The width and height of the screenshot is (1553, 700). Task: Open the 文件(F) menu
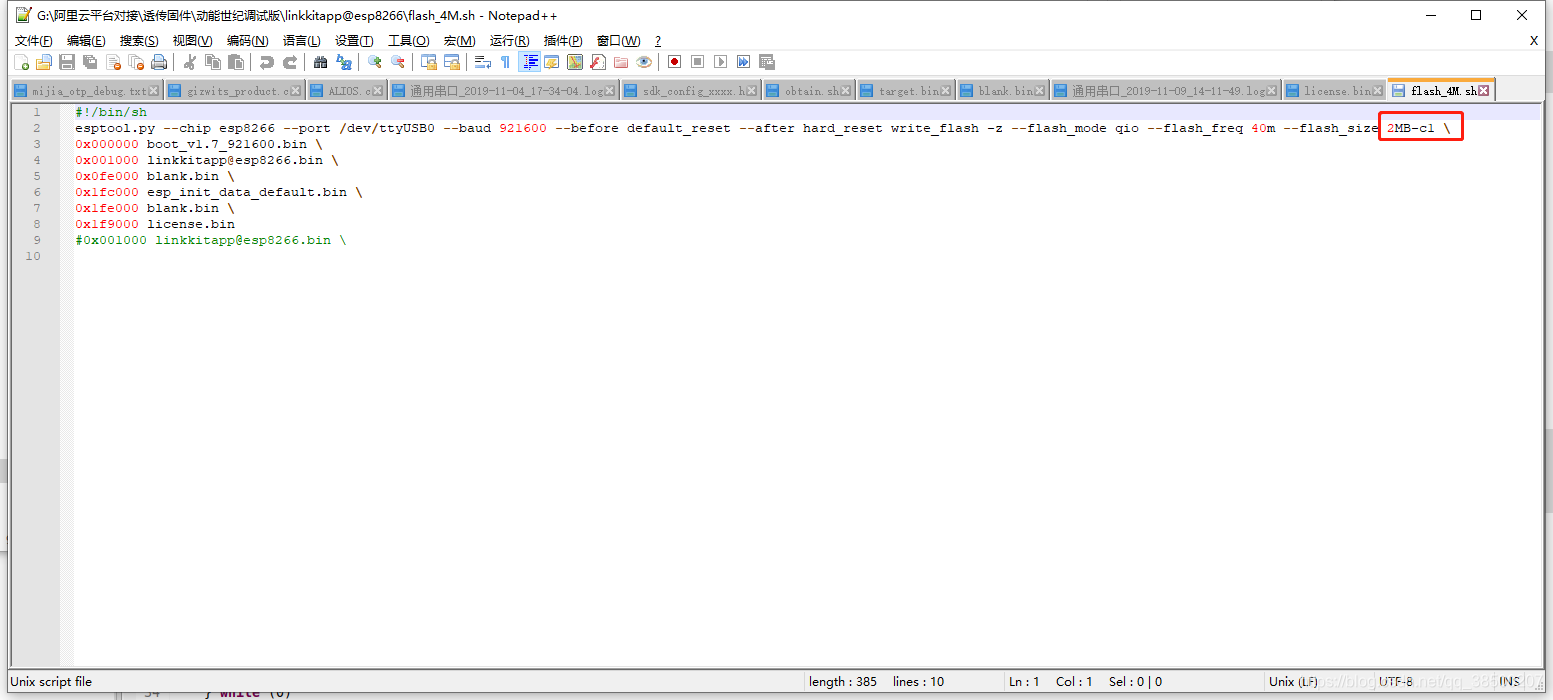(34, 41)
